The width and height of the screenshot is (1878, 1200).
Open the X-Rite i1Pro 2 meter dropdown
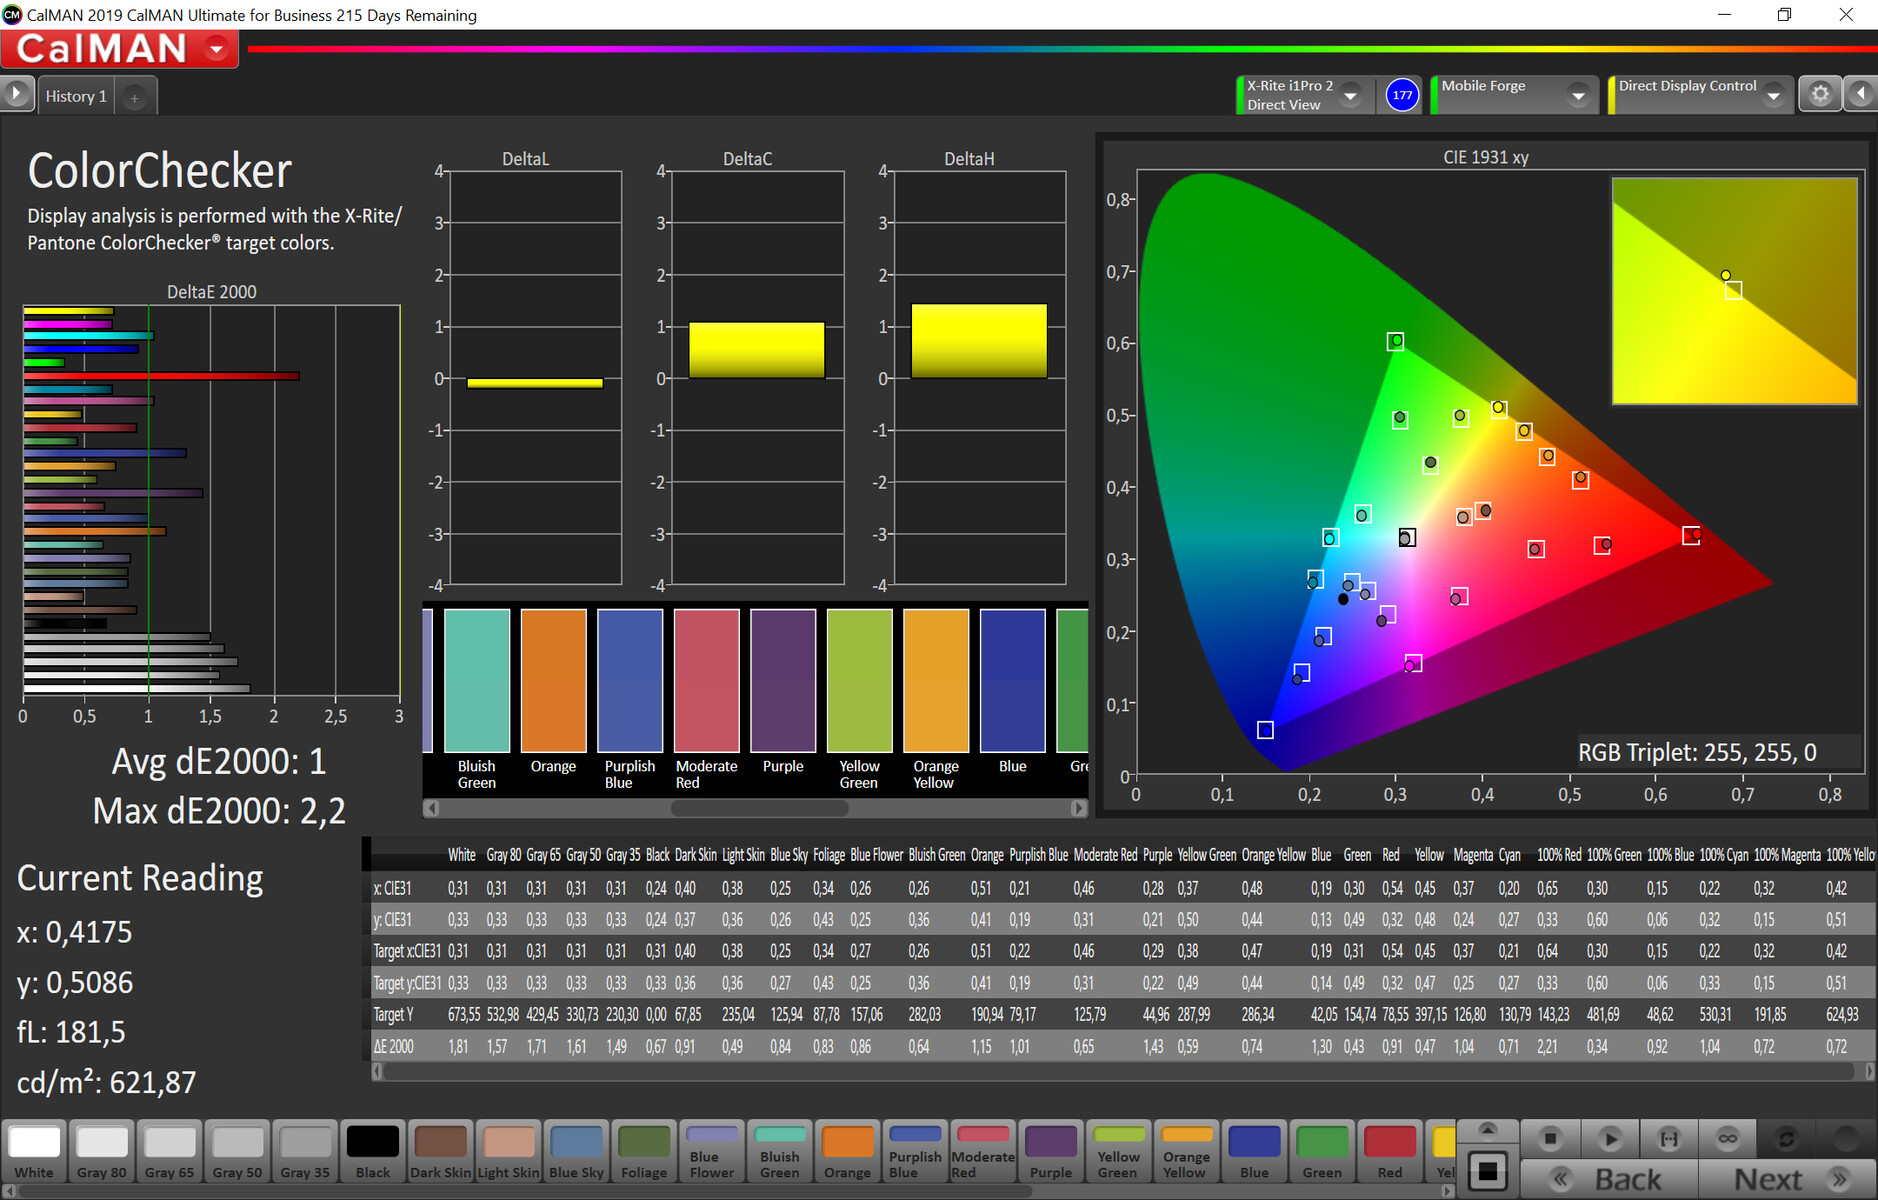click(1350, 95)
